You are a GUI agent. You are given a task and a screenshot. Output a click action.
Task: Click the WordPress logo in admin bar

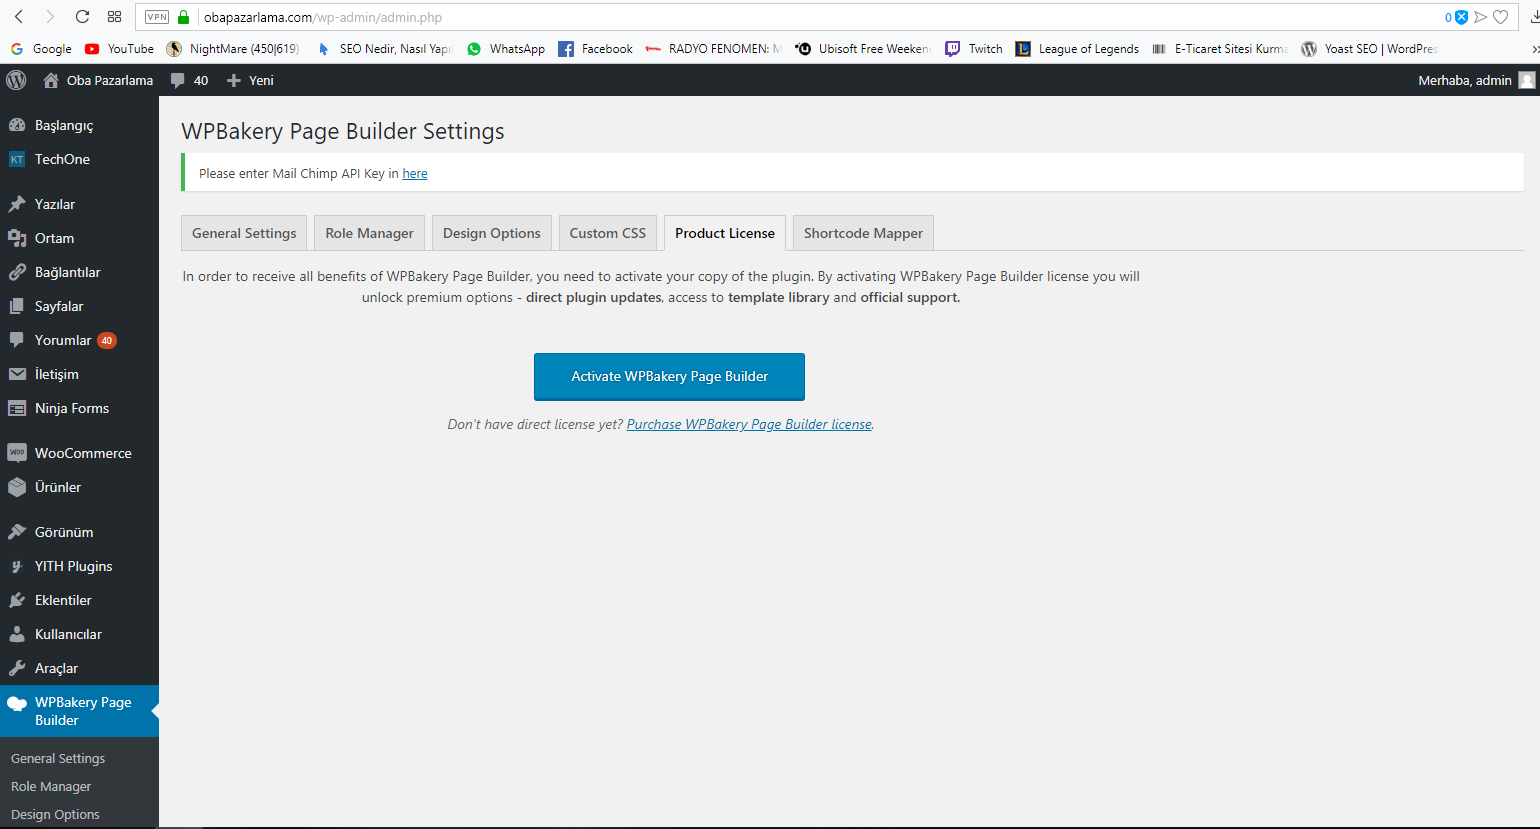(x=16, y=80)
